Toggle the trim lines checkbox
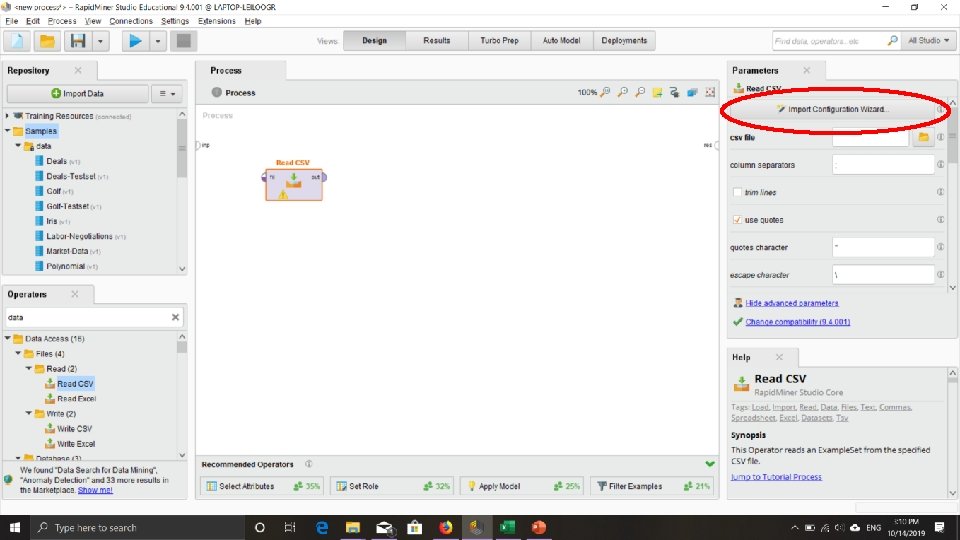960x540 pixels. click(x=737, y=192)
